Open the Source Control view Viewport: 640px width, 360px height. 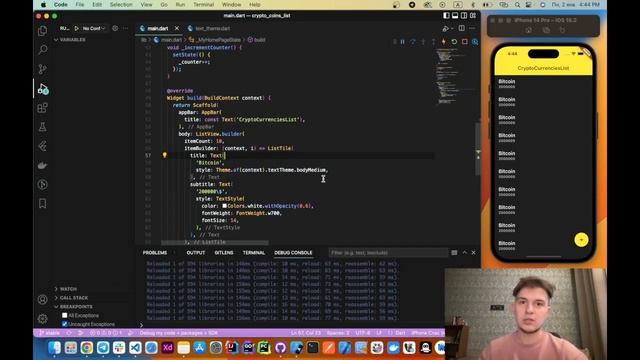coord(42,69)
